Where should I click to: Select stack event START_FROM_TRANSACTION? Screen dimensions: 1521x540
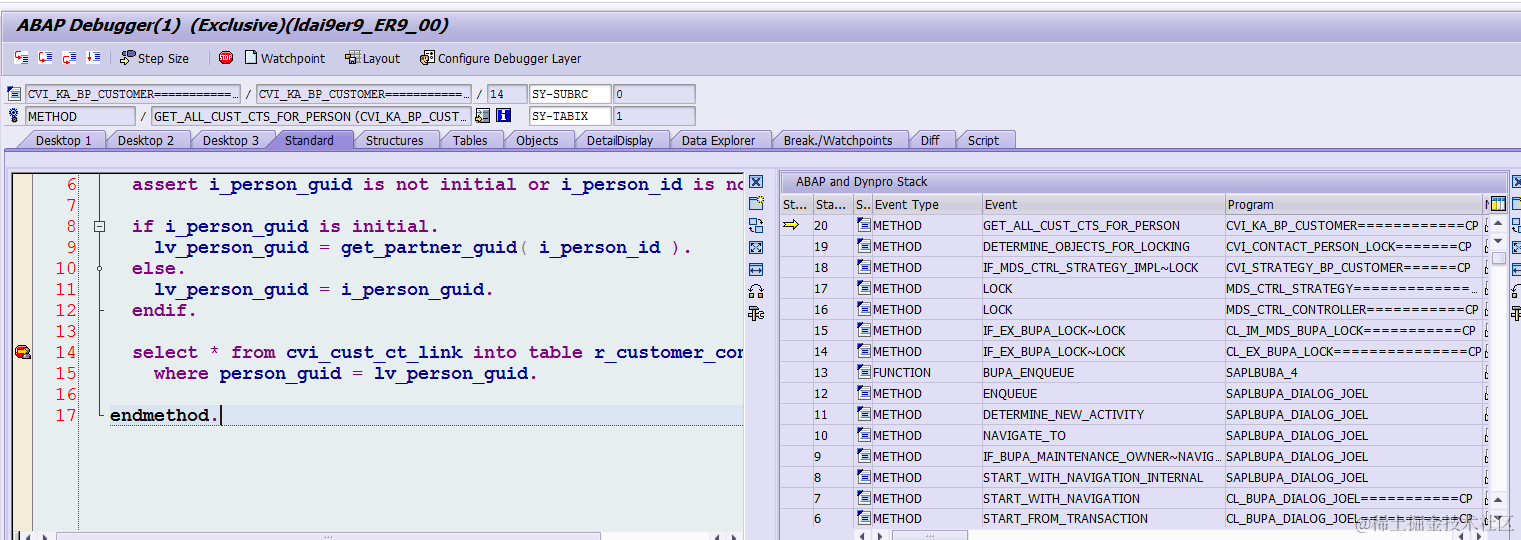tap(1065, 518)
